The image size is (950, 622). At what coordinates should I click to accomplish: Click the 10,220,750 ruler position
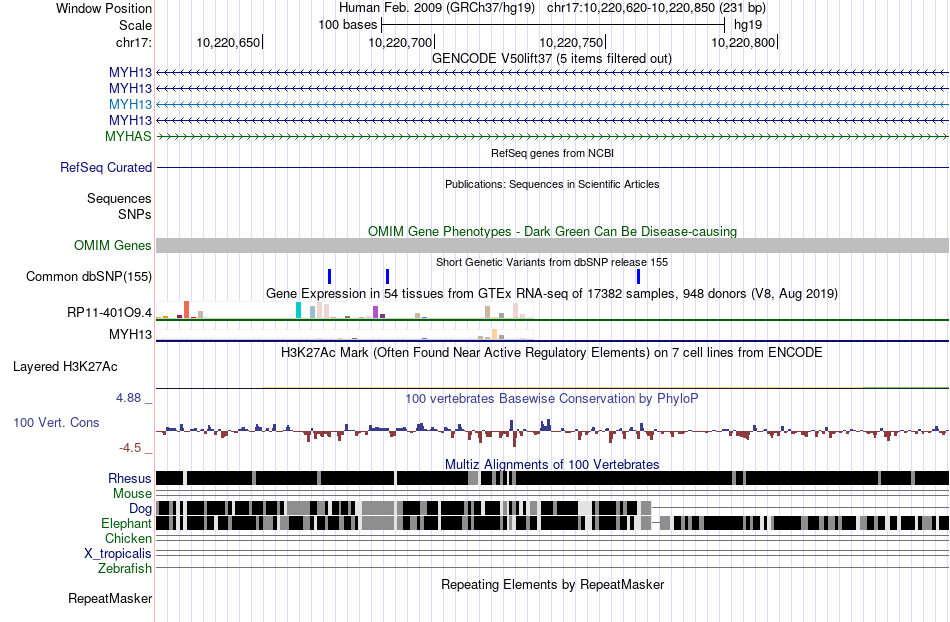coord(573,42)
